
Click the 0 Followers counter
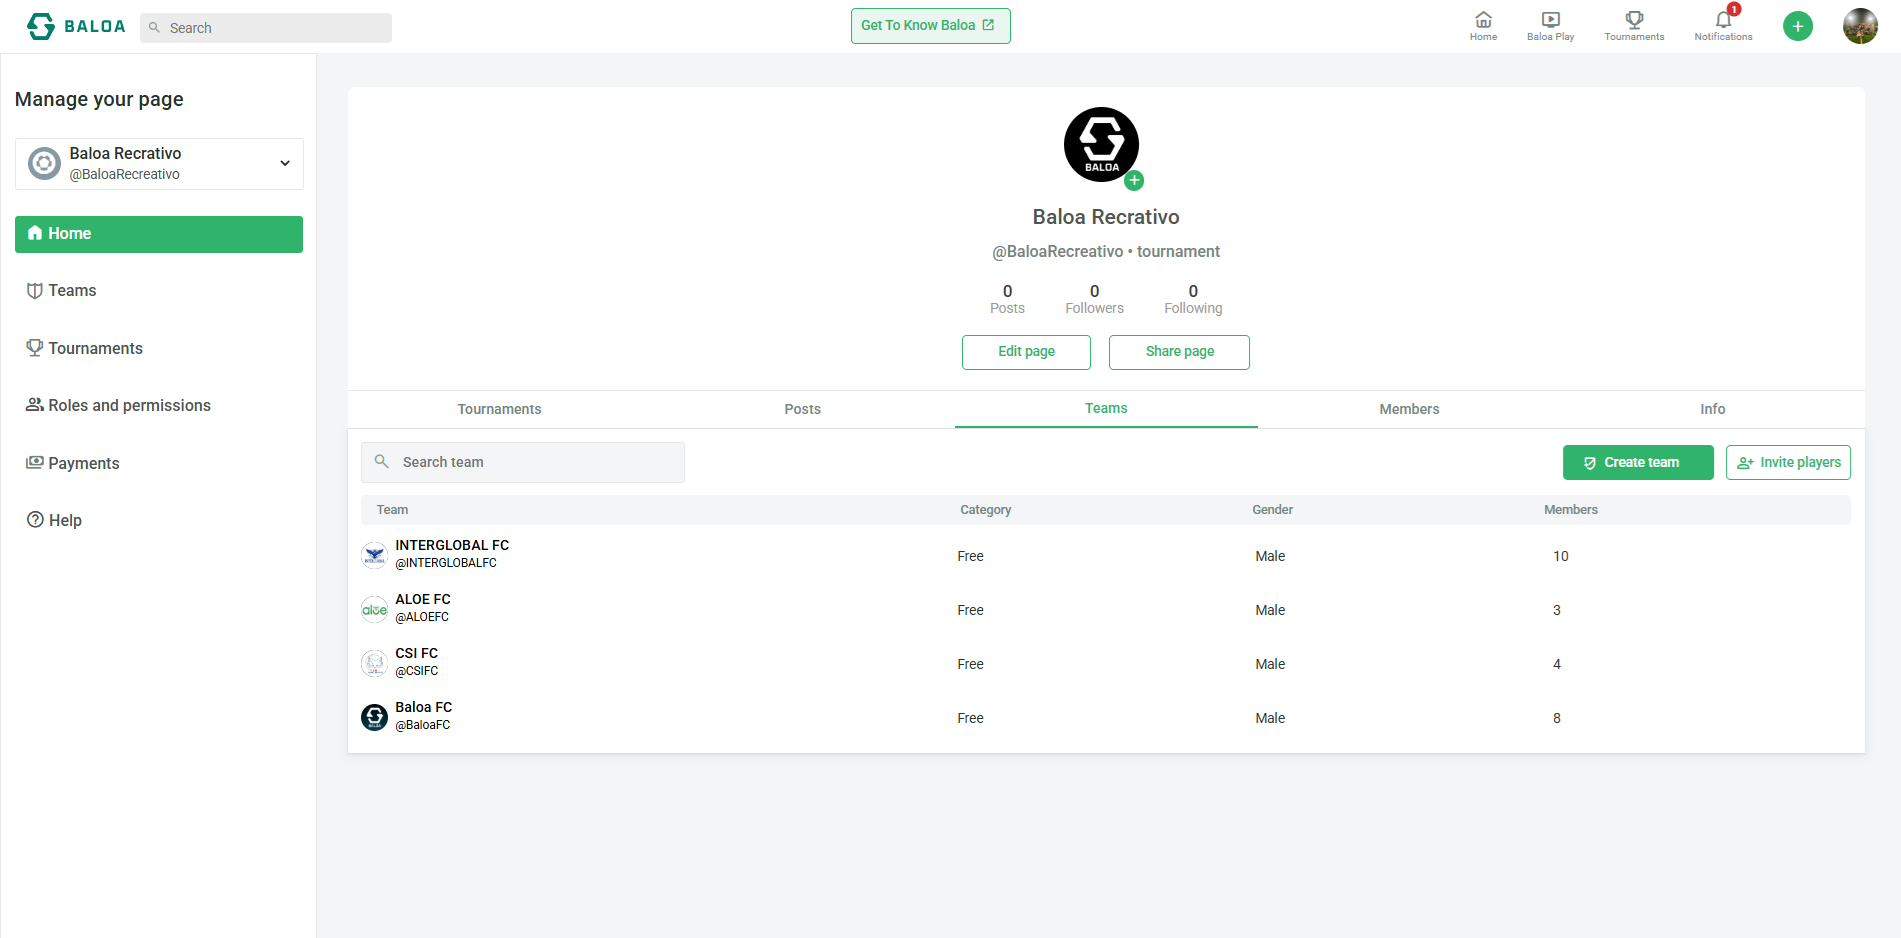point(1094,299)
